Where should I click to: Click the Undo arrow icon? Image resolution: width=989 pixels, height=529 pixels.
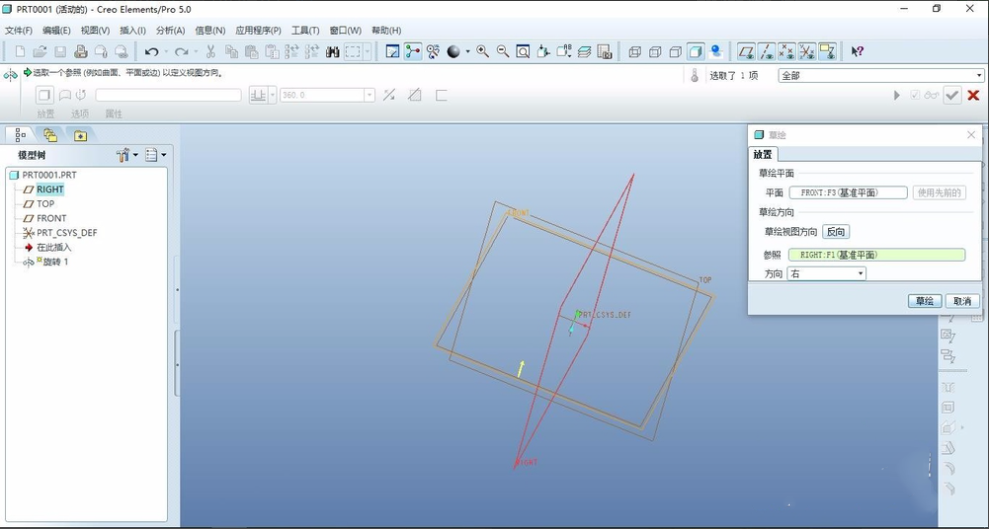click(151, 52)
